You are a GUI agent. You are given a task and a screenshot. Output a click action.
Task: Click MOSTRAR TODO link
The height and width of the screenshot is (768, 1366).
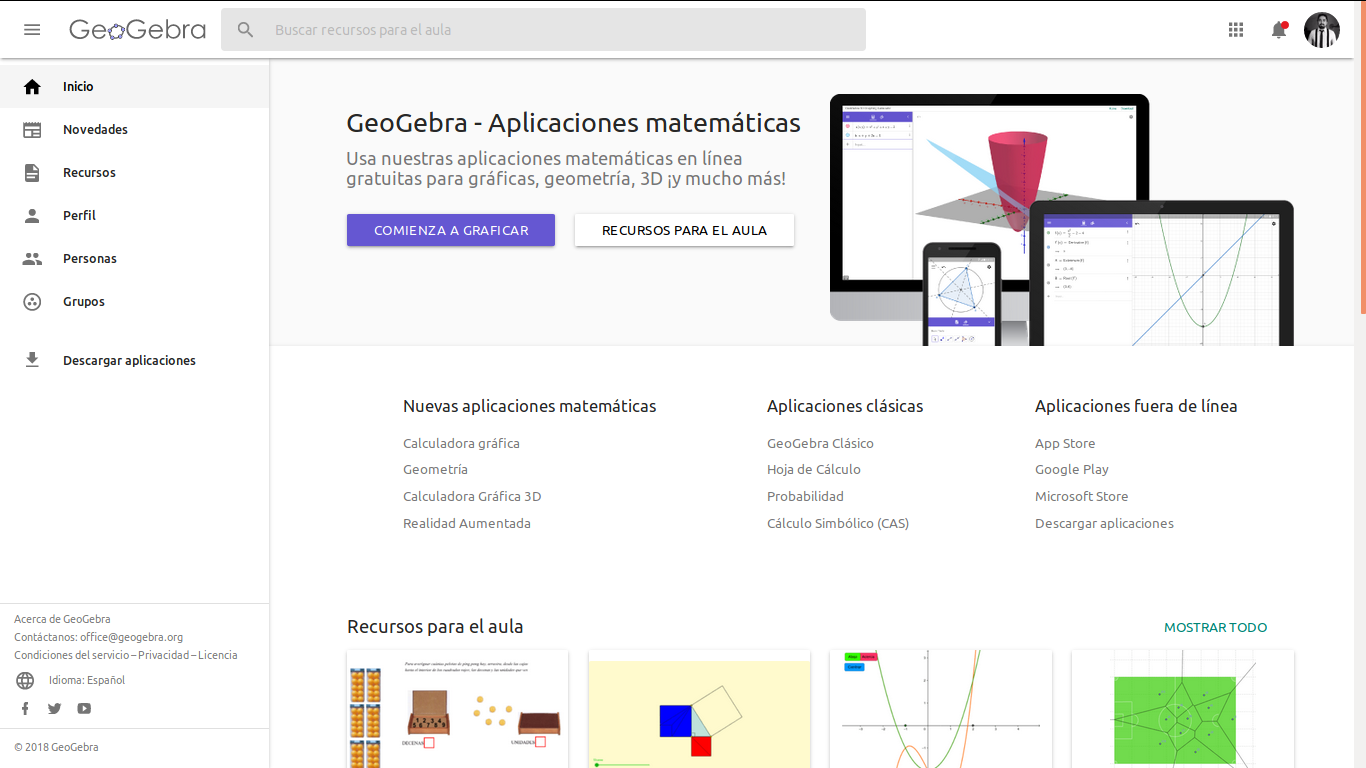click(x=1215, y=628)
